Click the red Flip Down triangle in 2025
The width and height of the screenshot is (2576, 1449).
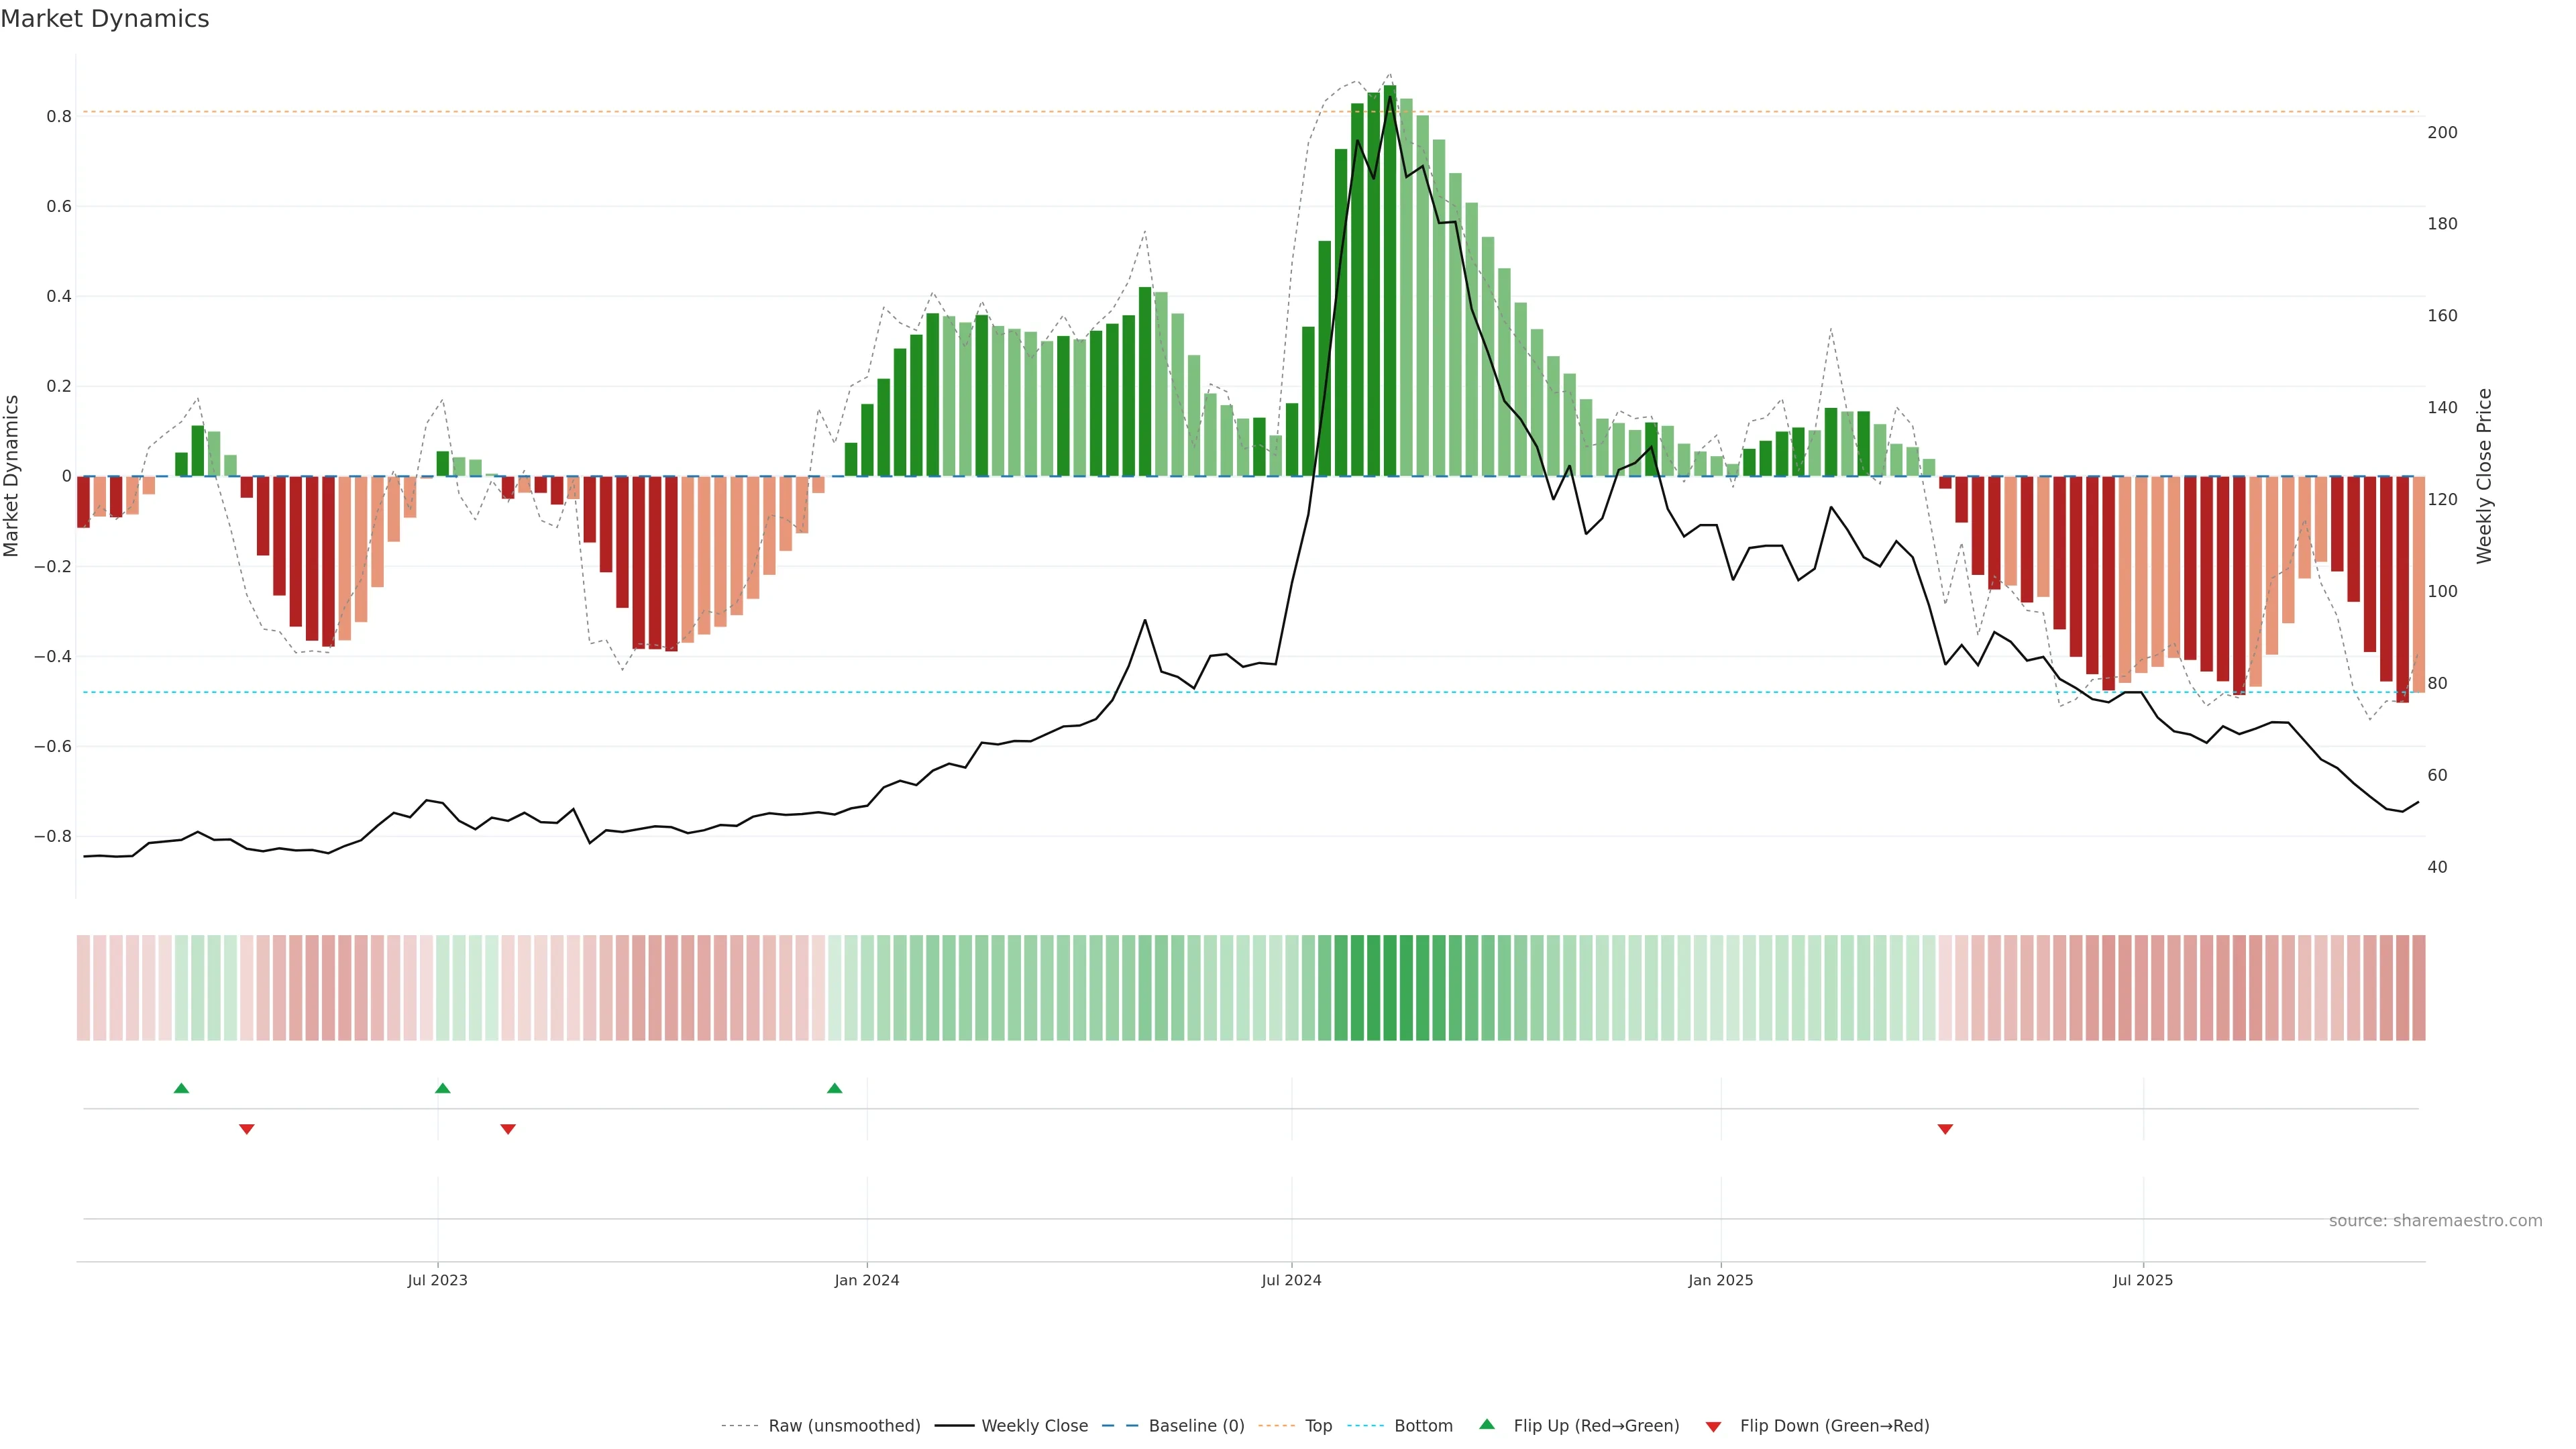1945,1129
